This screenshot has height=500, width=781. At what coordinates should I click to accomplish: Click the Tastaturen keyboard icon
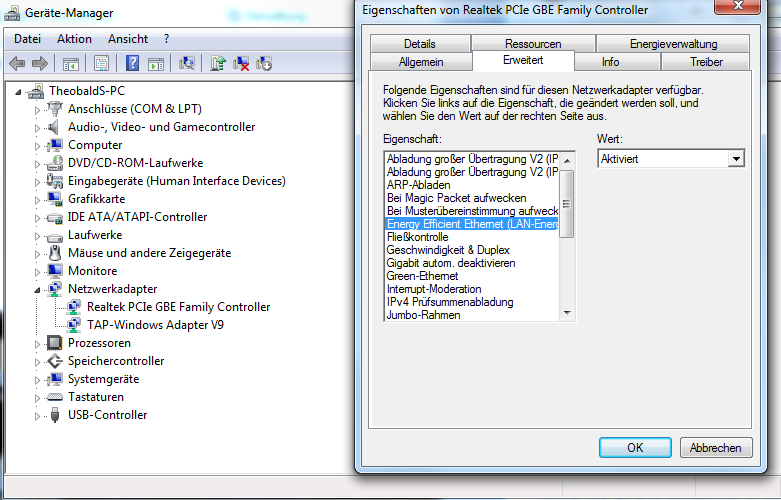tap(54, 397)
